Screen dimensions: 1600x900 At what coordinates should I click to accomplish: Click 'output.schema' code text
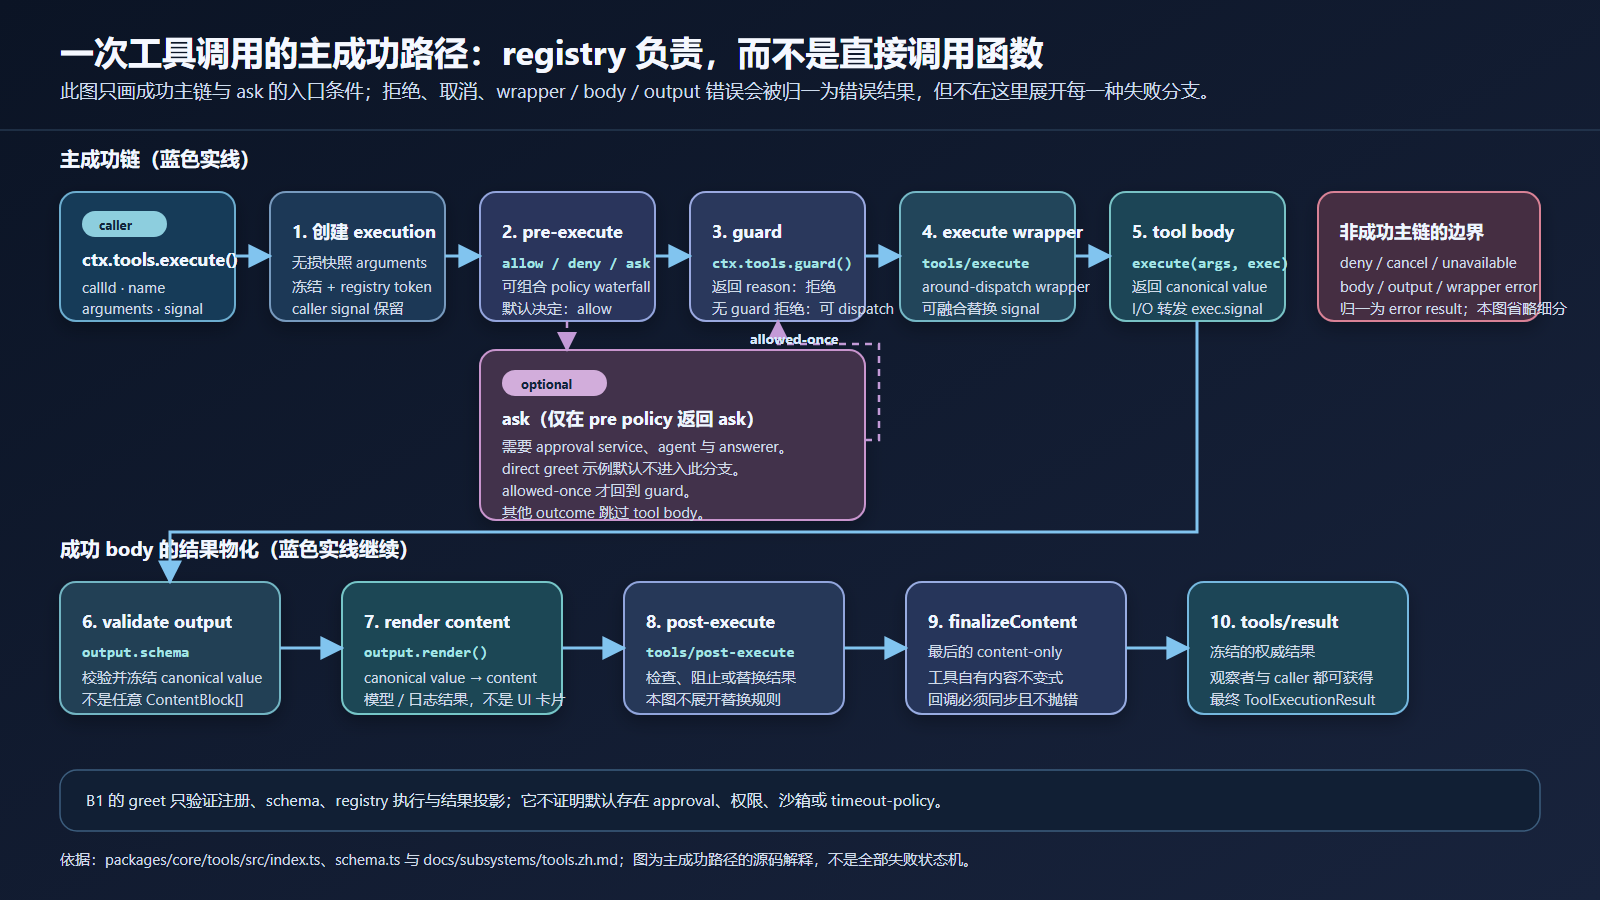(135, 652)
